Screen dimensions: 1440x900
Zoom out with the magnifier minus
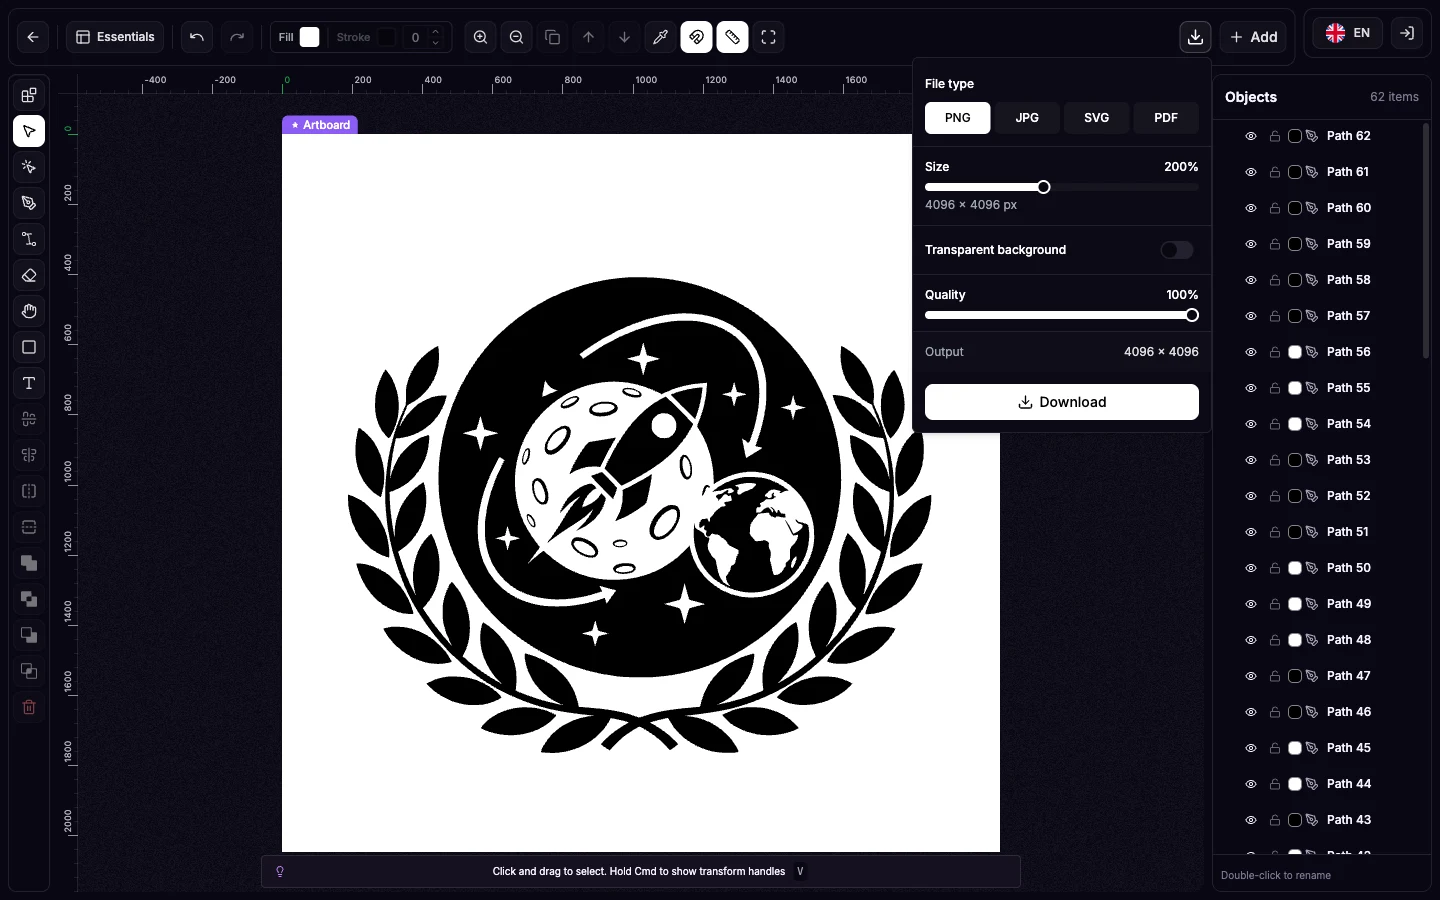click(517, 37)
